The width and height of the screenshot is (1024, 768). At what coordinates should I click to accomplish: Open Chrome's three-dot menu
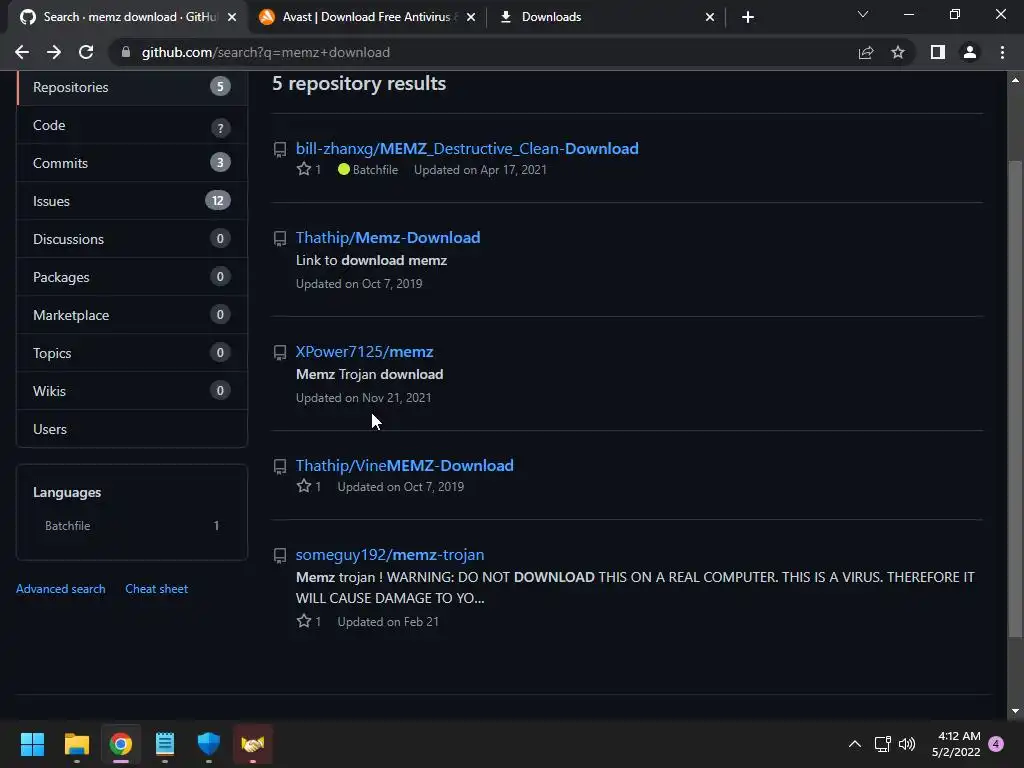[1002, 52]
